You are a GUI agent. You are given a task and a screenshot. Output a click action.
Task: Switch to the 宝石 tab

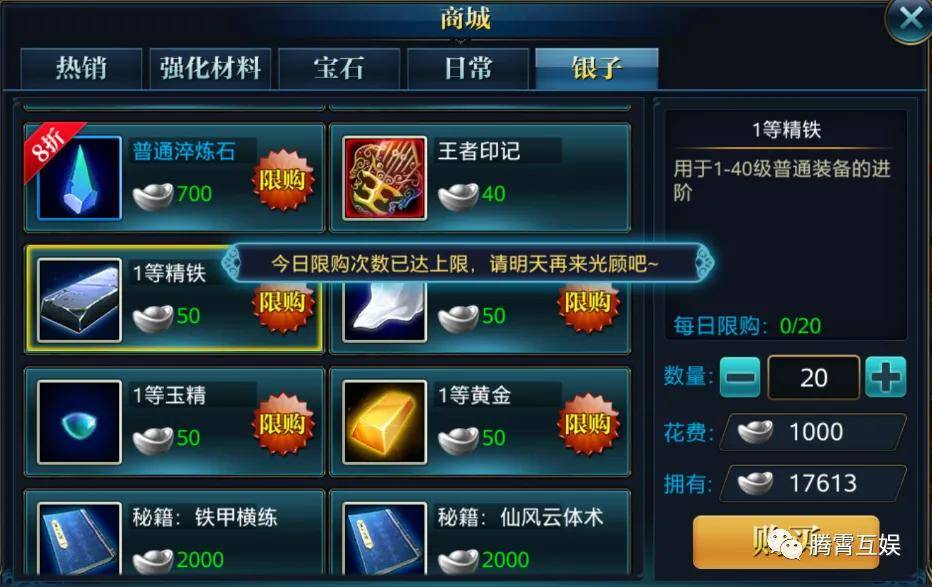coord(339,68)
